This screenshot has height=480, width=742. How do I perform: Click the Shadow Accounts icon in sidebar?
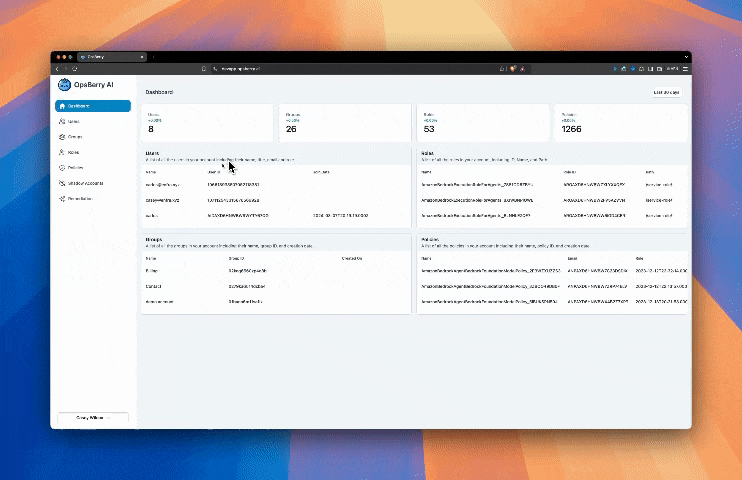coord(62,183)
